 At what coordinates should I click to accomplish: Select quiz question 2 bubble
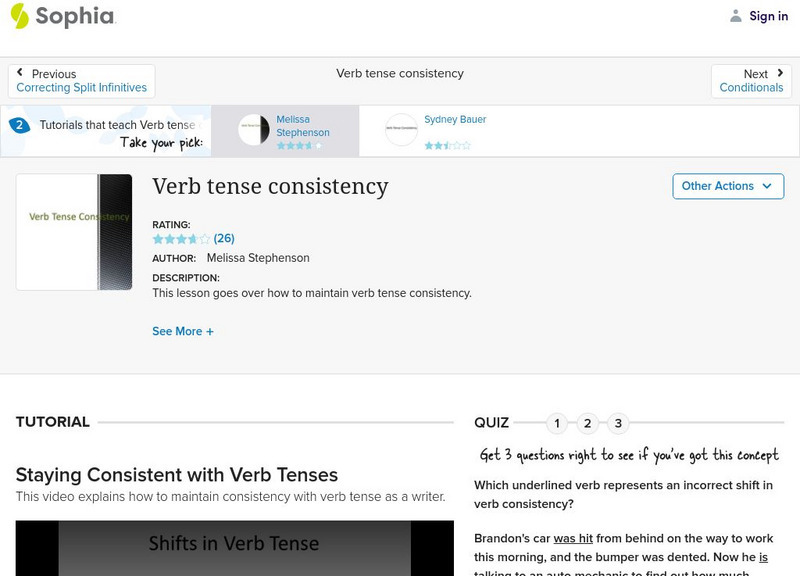[x=588, y=423]
